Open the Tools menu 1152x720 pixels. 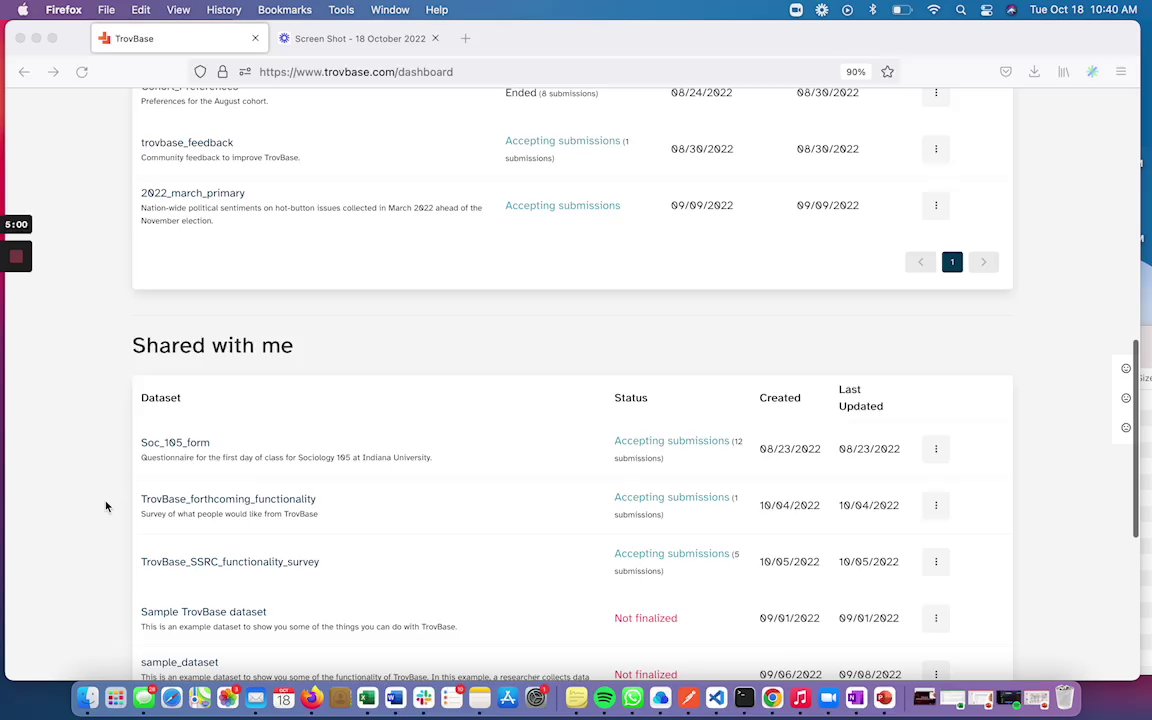341,10
